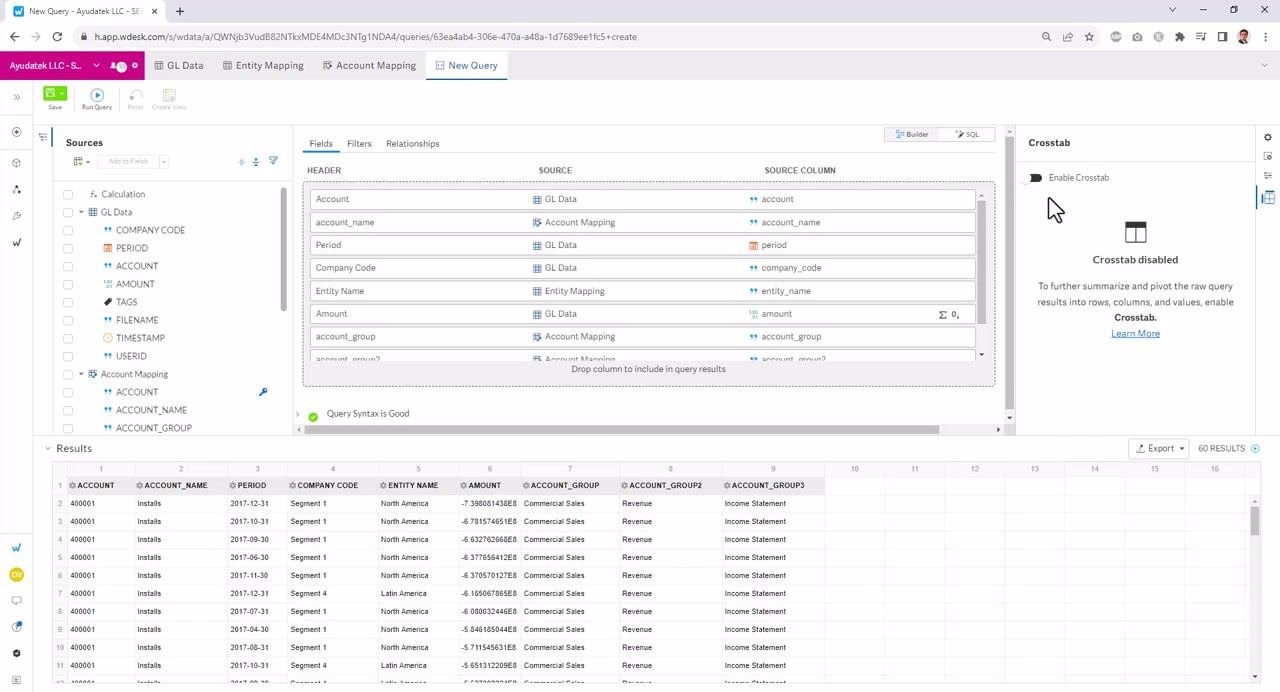Collapse the GL Data tree node
The height and width of the screenshot is (692, 1280).
[81, 212]
